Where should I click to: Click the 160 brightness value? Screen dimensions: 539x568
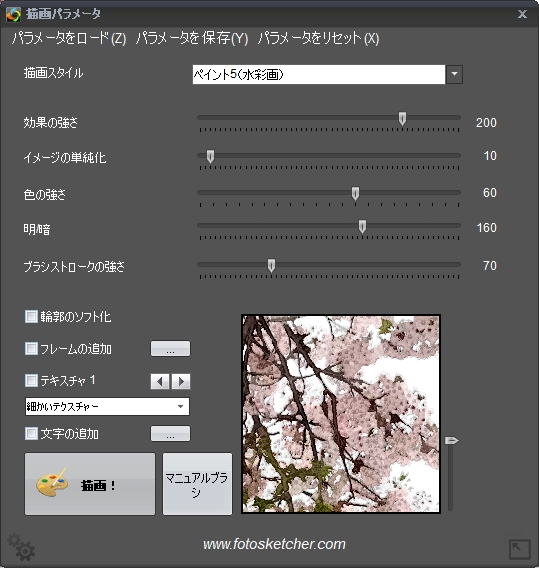[486, 227]
